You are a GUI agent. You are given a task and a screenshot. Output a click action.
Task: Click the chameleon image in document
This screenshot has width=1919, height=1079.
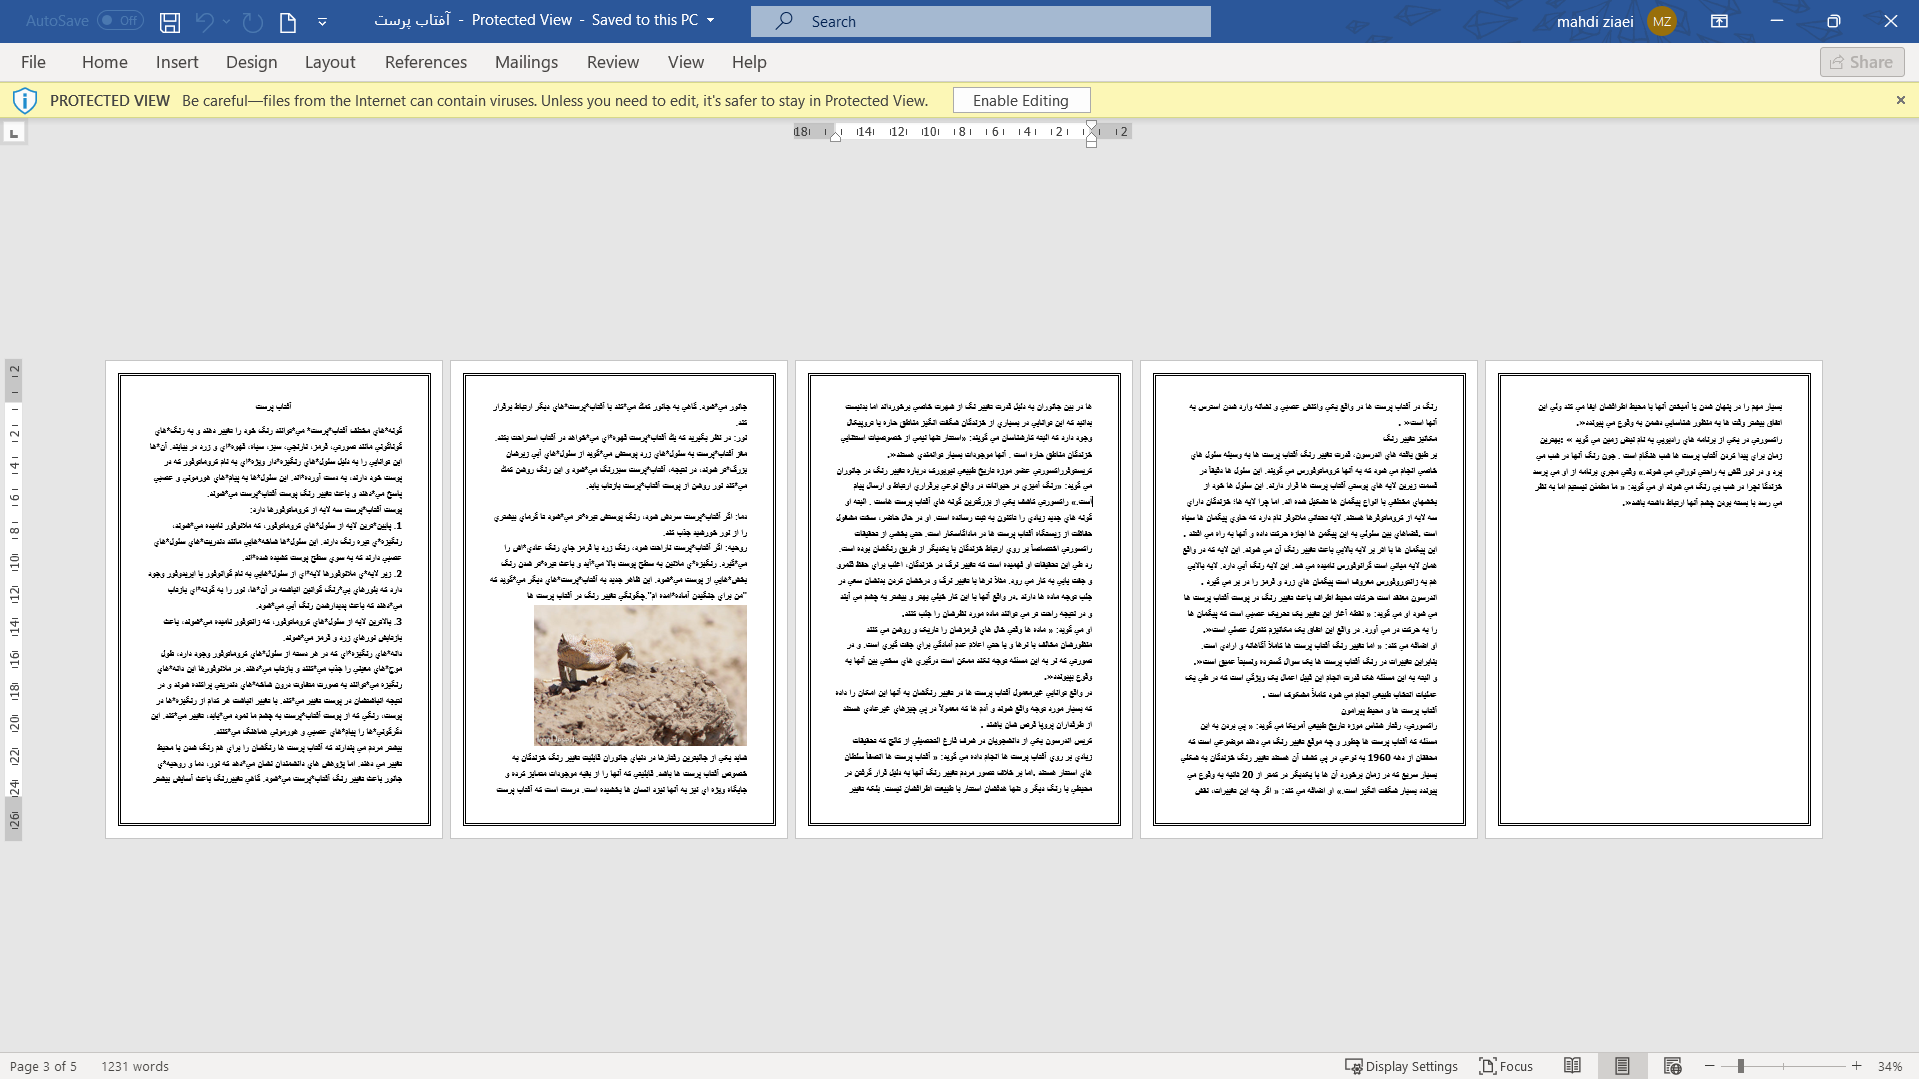[640, 675]
